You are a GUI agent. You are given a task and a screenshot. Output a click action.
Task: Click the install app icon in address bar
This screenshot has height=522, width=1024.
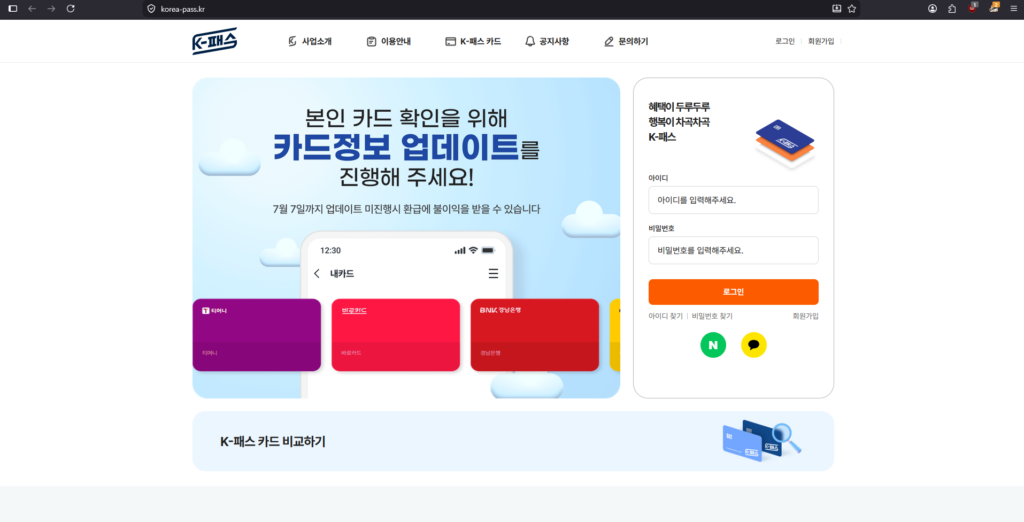coord(837,8)
